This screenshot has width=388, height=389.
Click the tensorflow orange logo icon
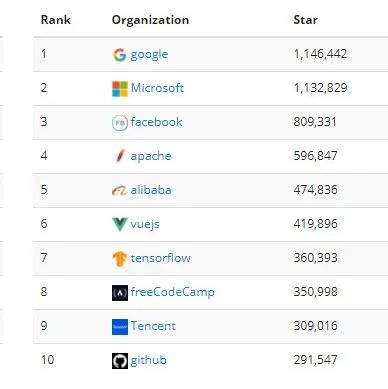click(120, 259)
